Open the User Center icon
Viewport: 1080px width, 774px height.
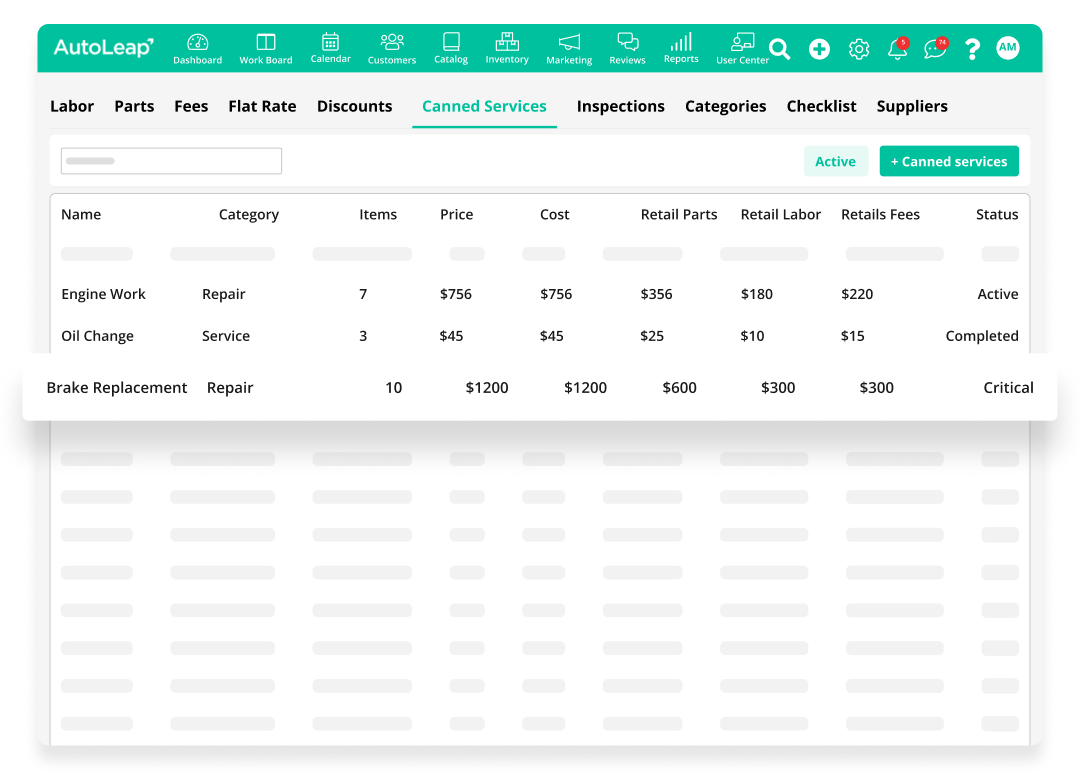(742, 42)
